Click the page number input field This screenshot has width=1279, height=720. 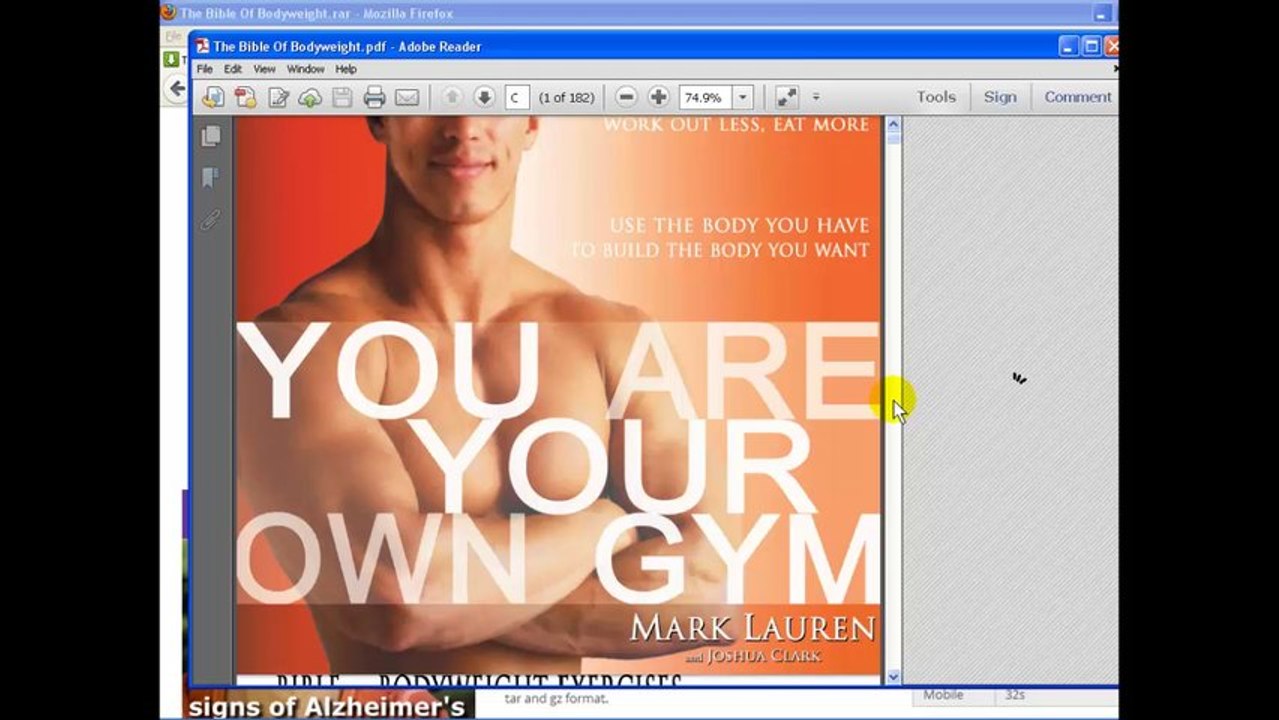click(x=517, y=97)
